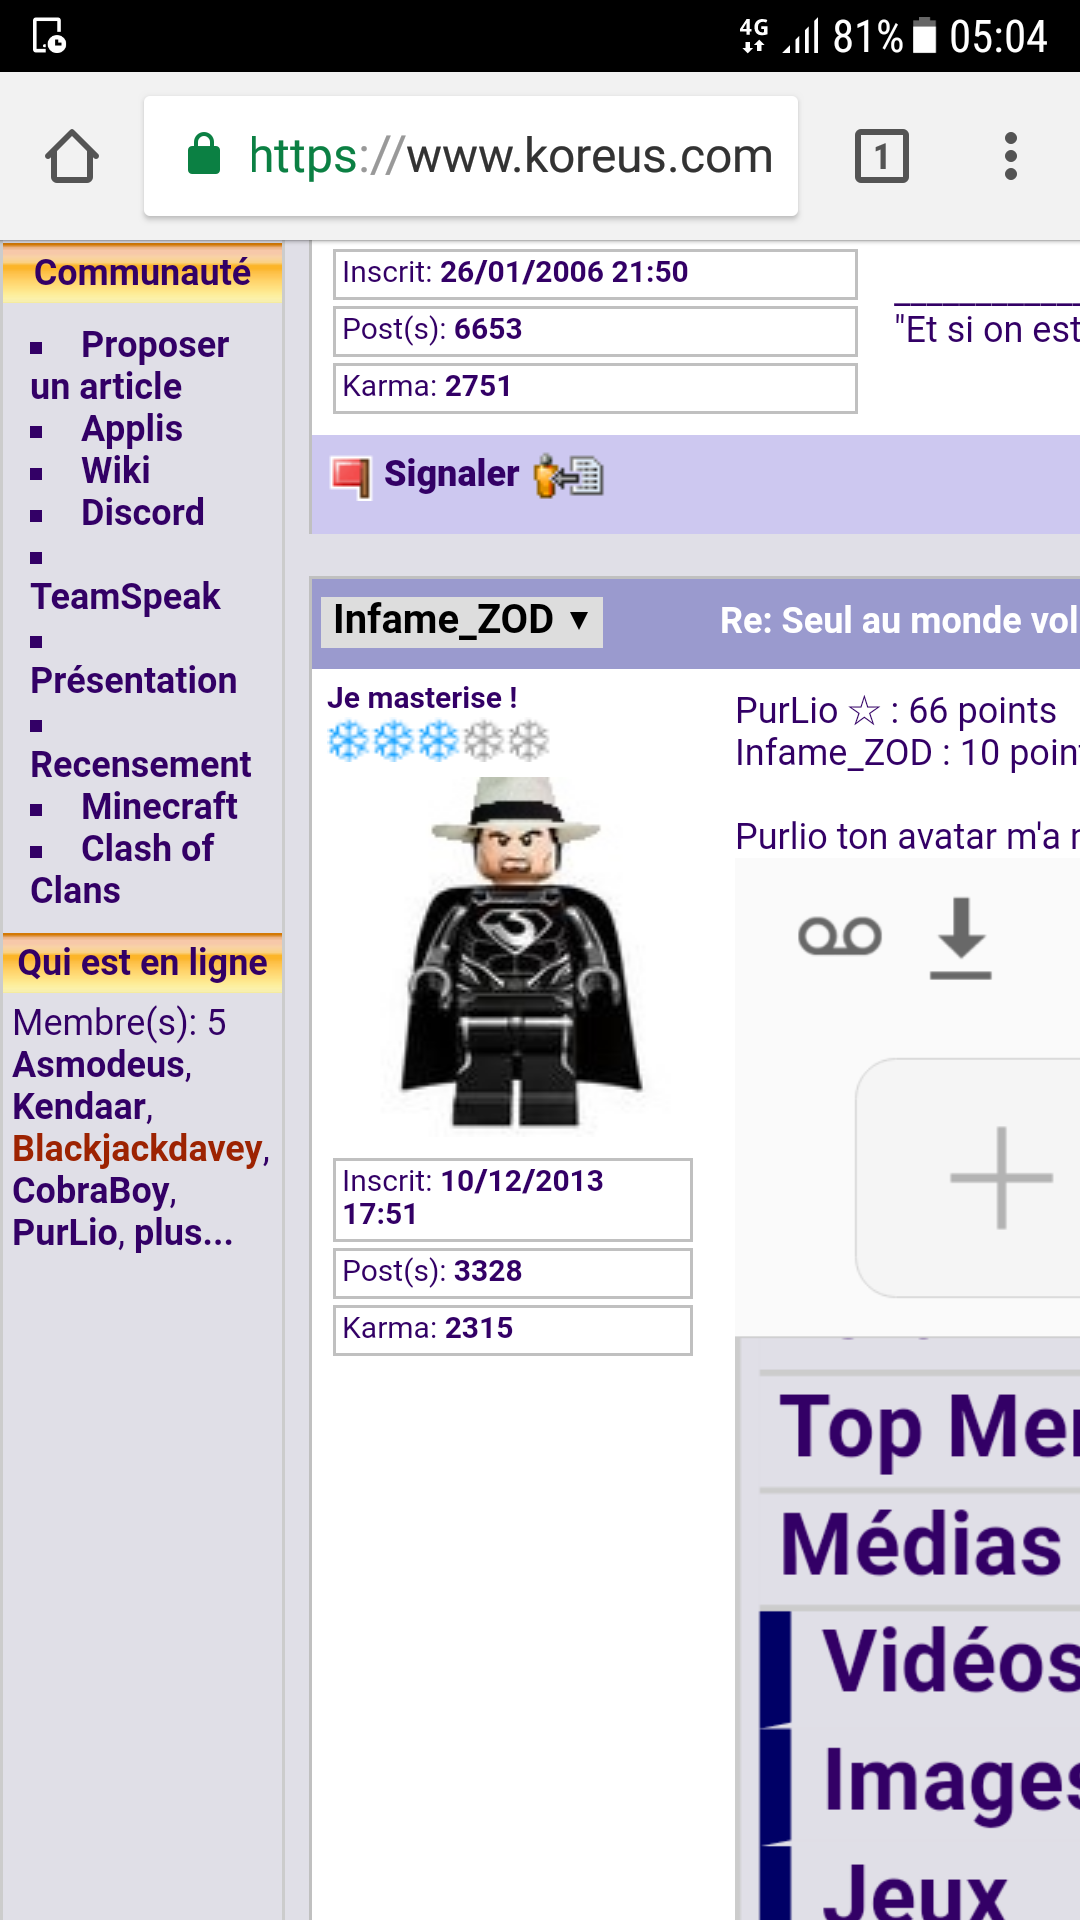Open the browser three-dot menu
1080x1920 pixels.
point(1011,156)
